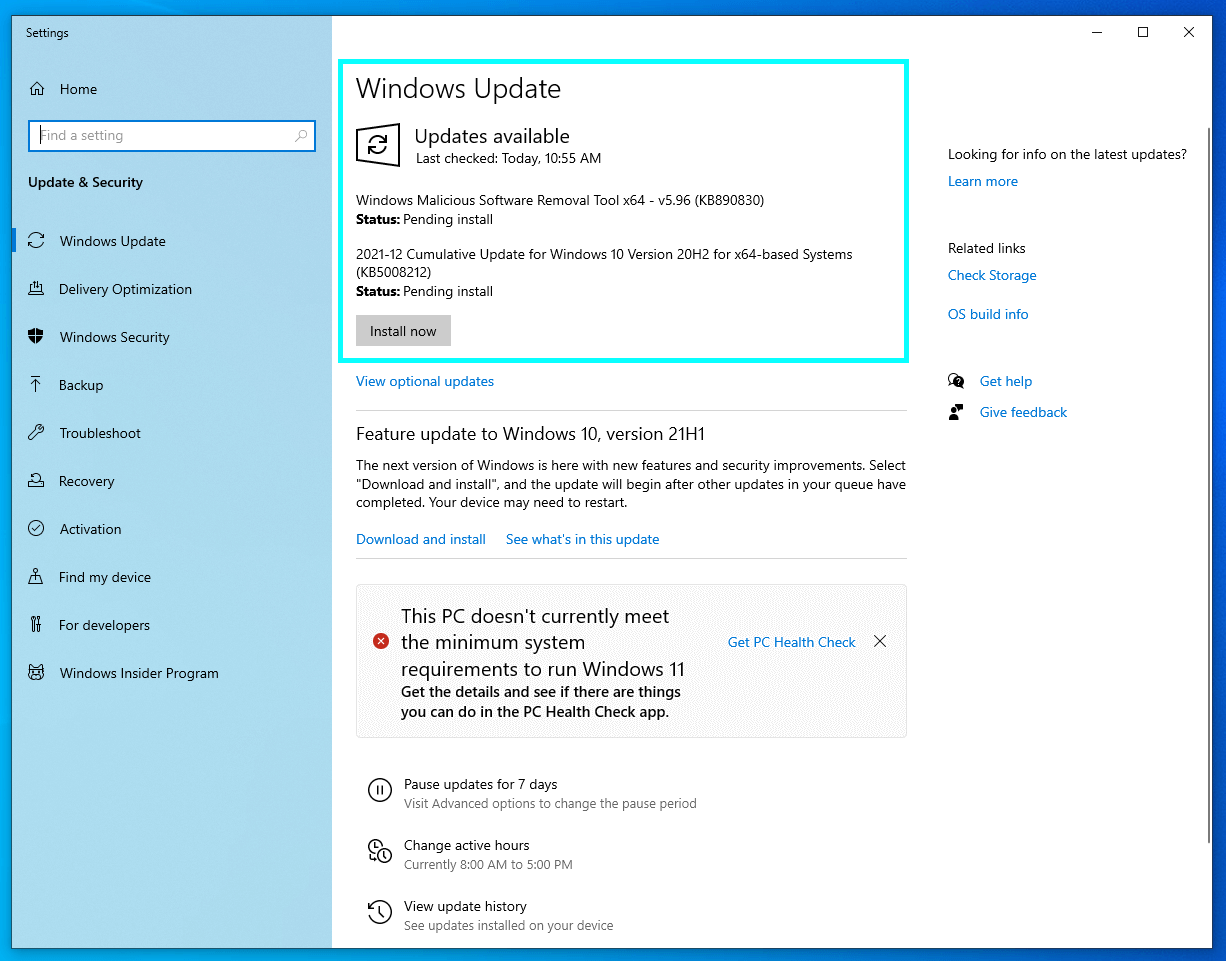Open the Backup settings icon

pyautogui.click(x=38, y=385)
